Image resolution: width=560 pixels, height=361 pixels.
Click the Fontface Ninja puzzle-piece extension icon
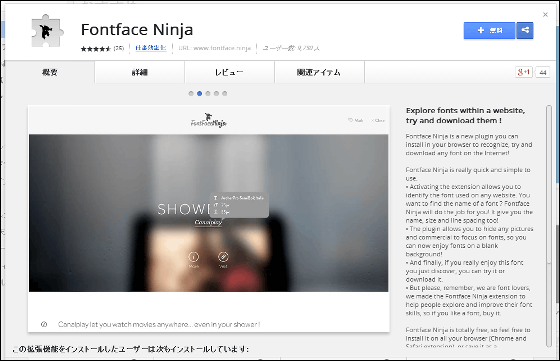click(x=47, y=31)
